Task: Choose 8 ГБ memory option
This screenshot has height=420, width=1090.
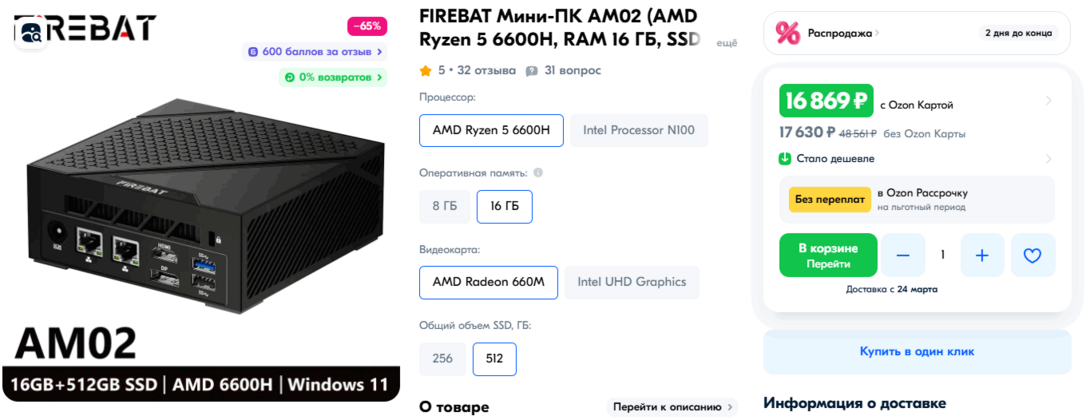Action: click(444, 206)
